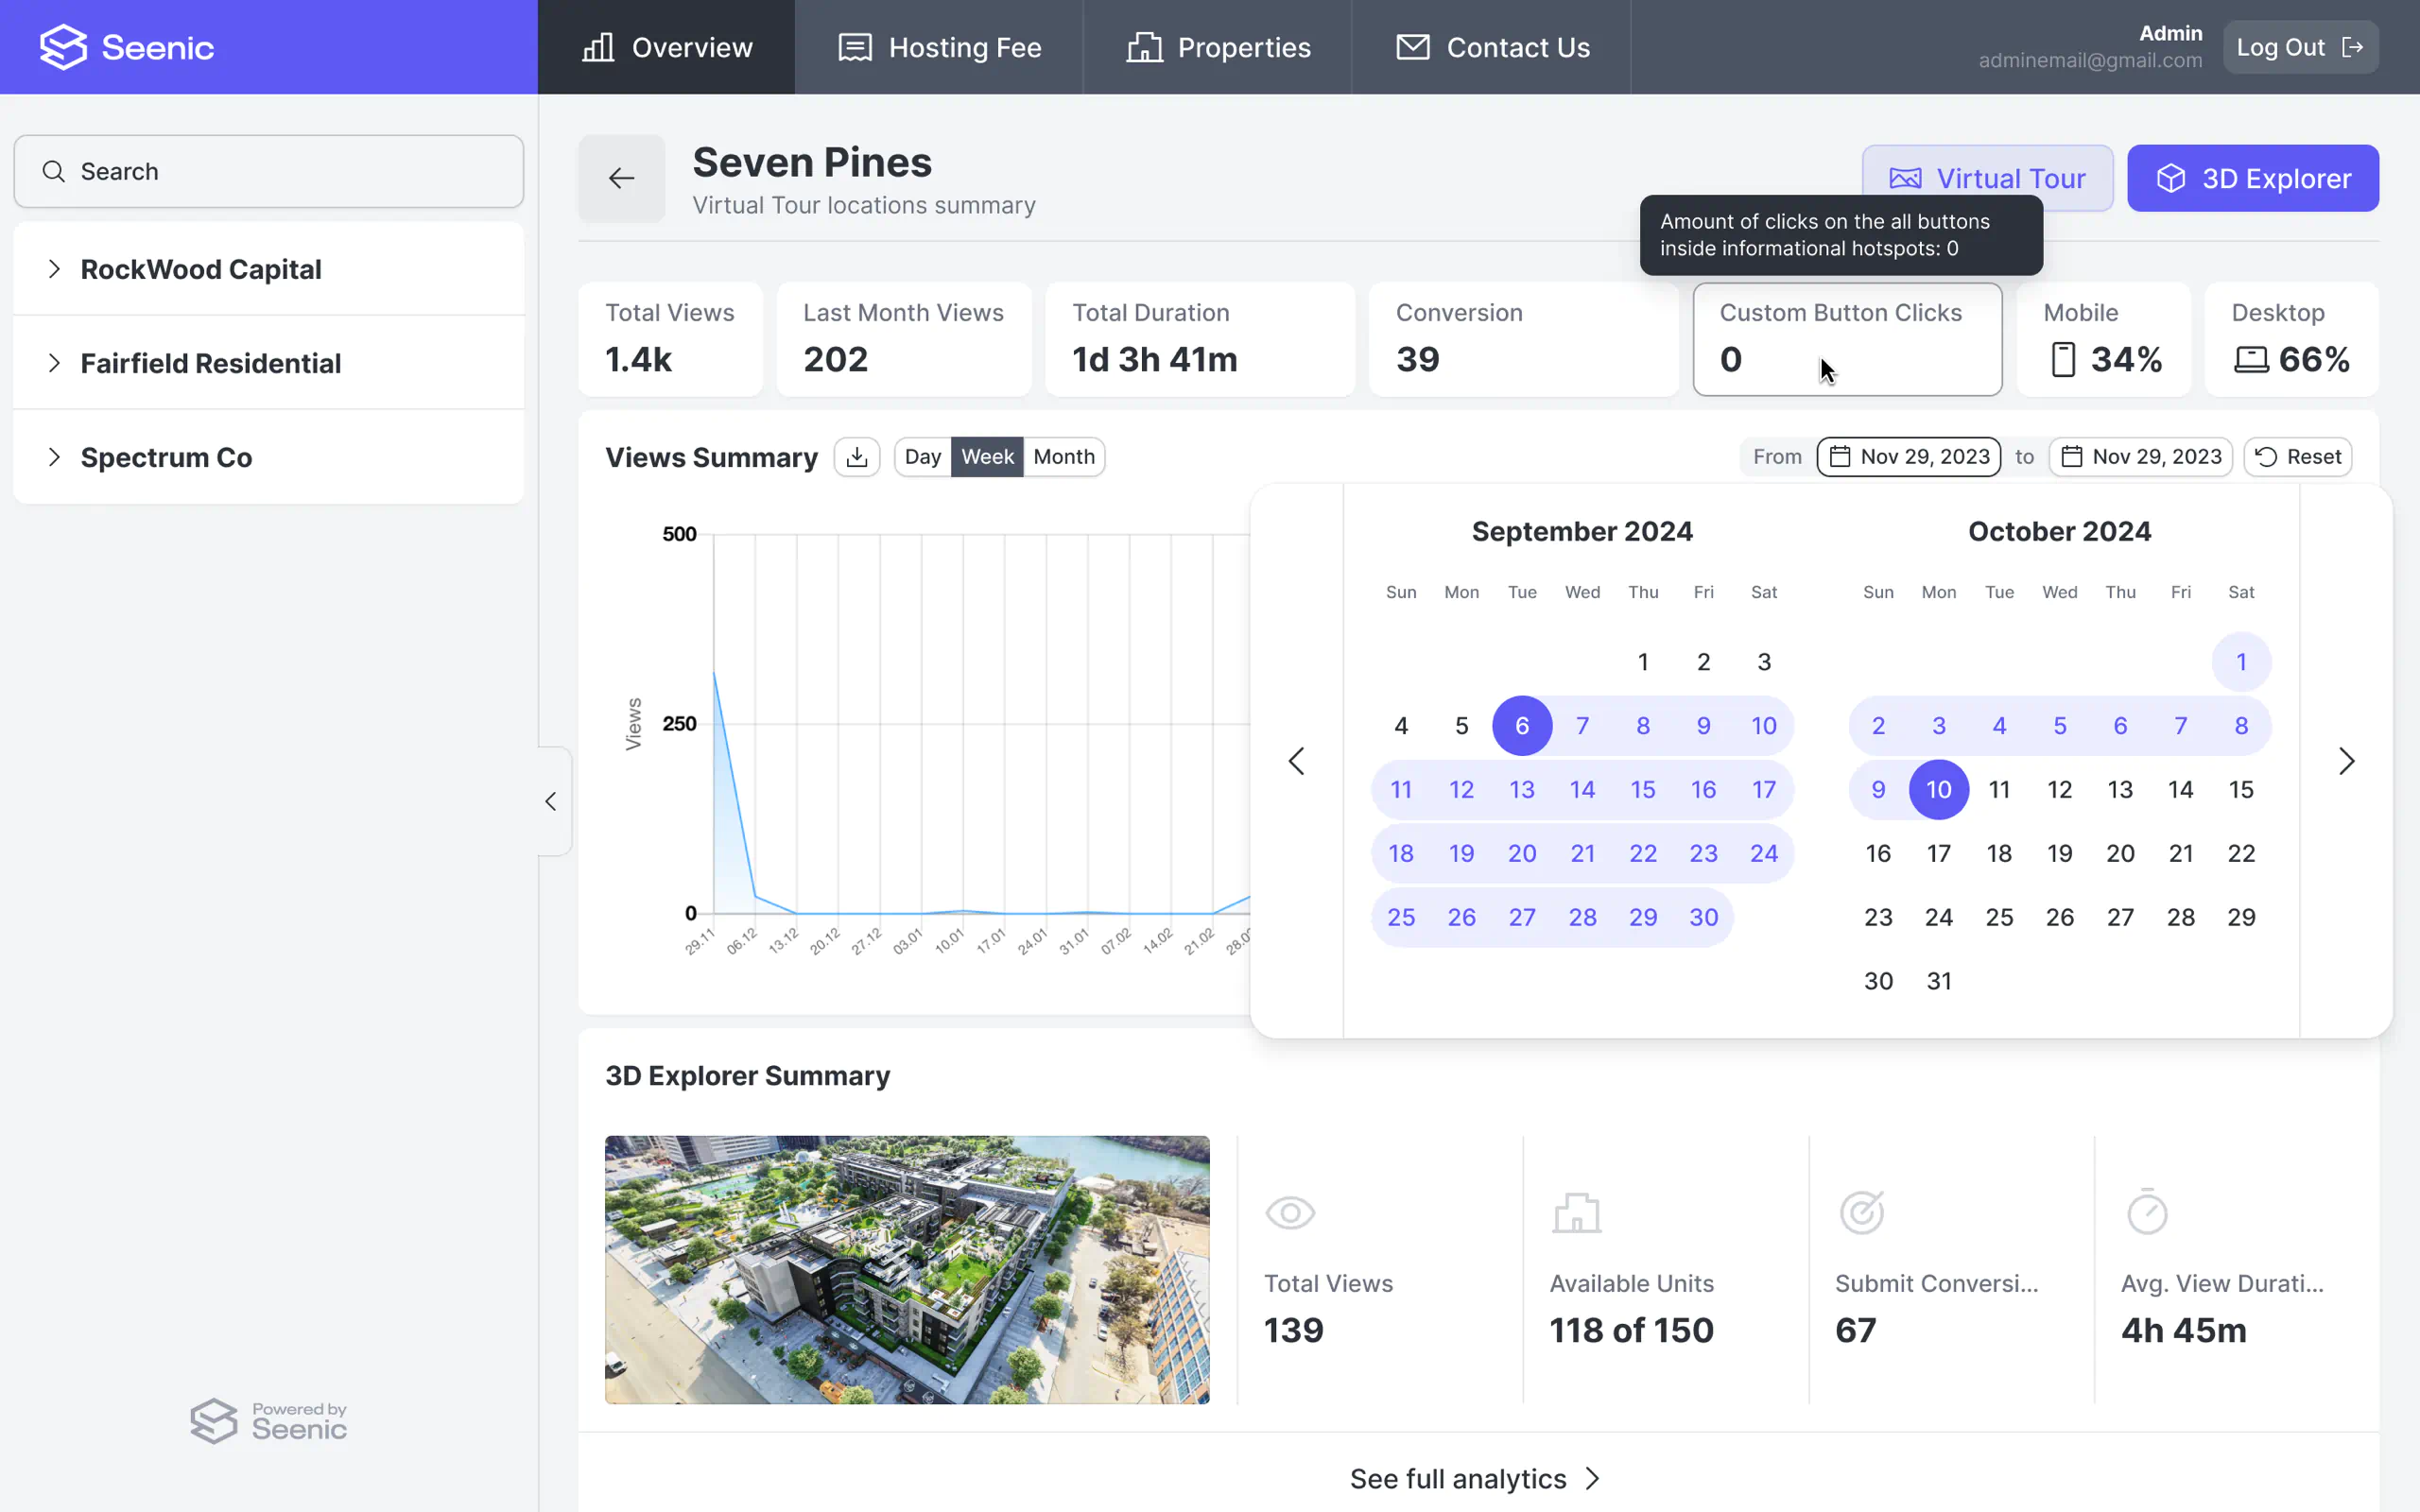Click the back arrow beside Seven Pines
The image size is (2420, 1512).
coord(621,178)
